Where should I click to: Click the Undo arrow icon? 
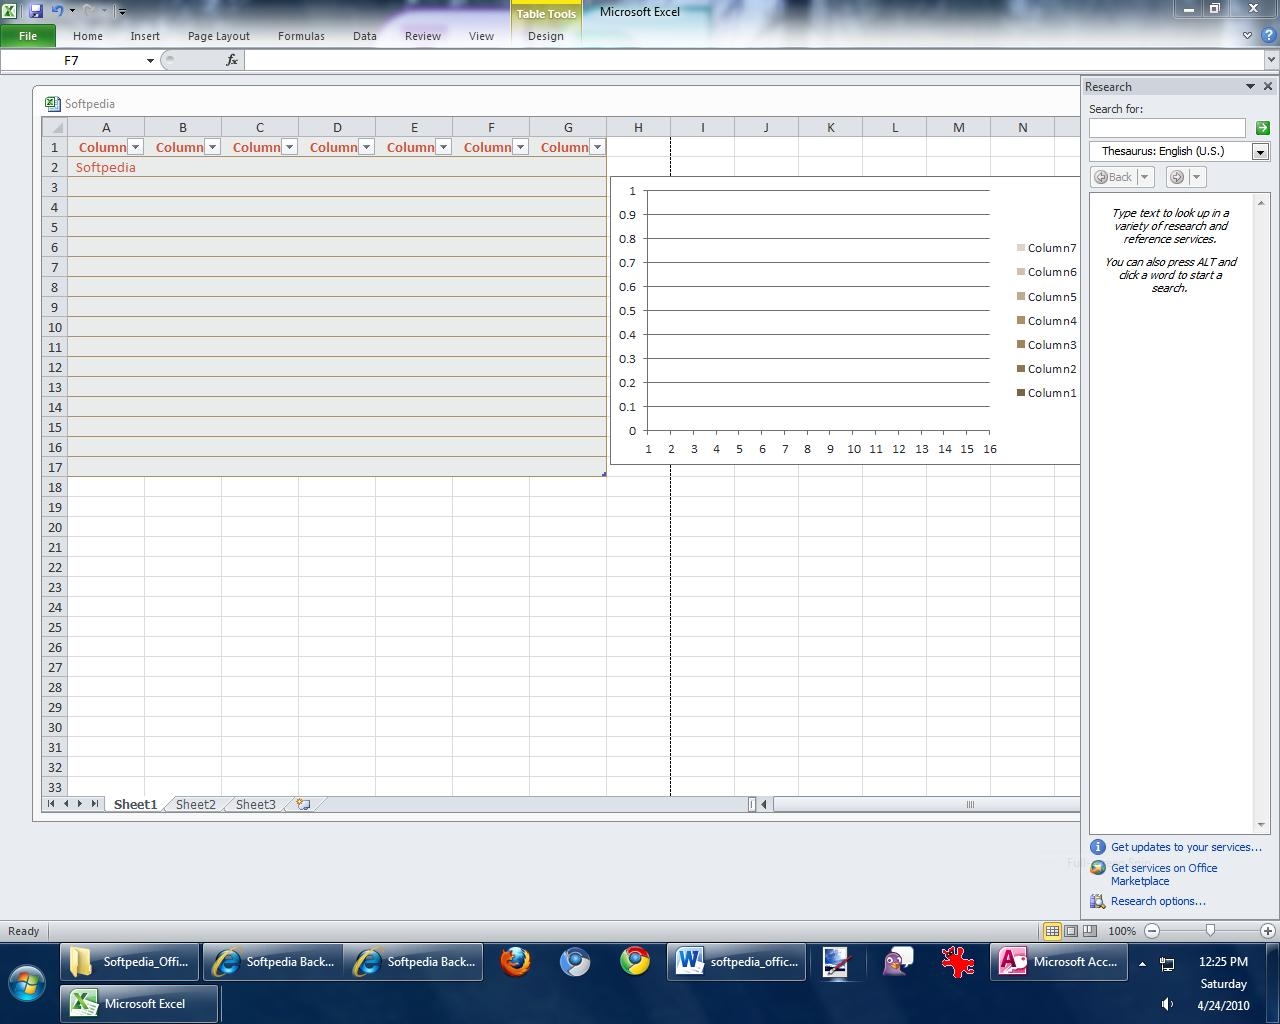(x=58, y=11)
